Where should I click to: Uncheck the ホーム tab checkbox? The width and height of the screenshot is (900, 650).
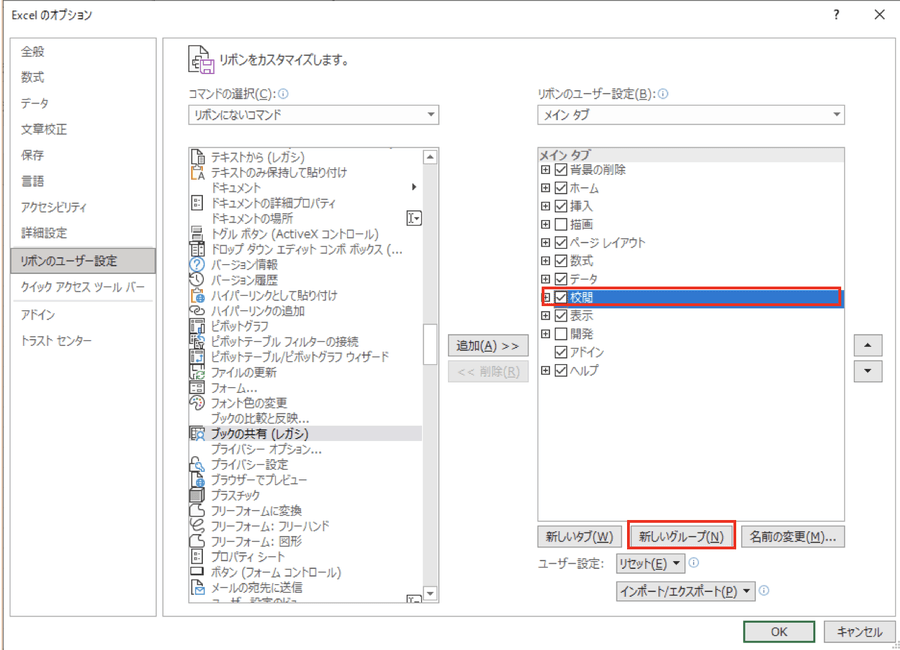pyautogui.click(x=561, y=188)
